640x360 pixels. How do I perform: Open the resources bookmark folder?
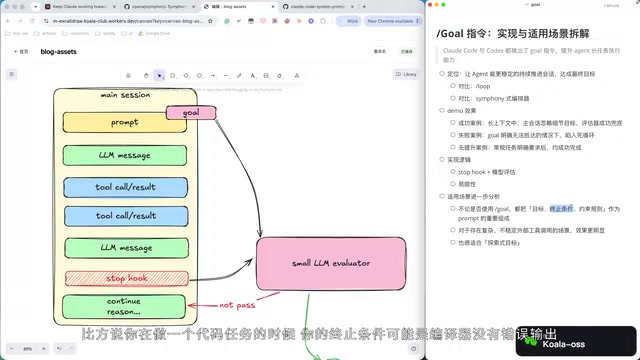pyautogui.click(x=76, y=33)
